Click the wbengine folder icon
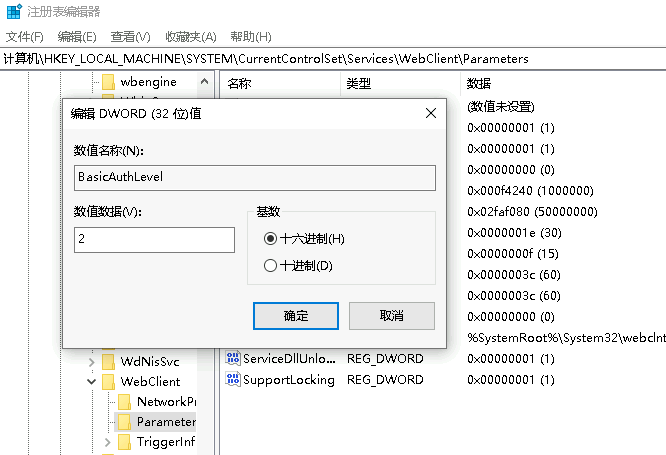This screenshot has height=455, width=666. coord(109,82)
